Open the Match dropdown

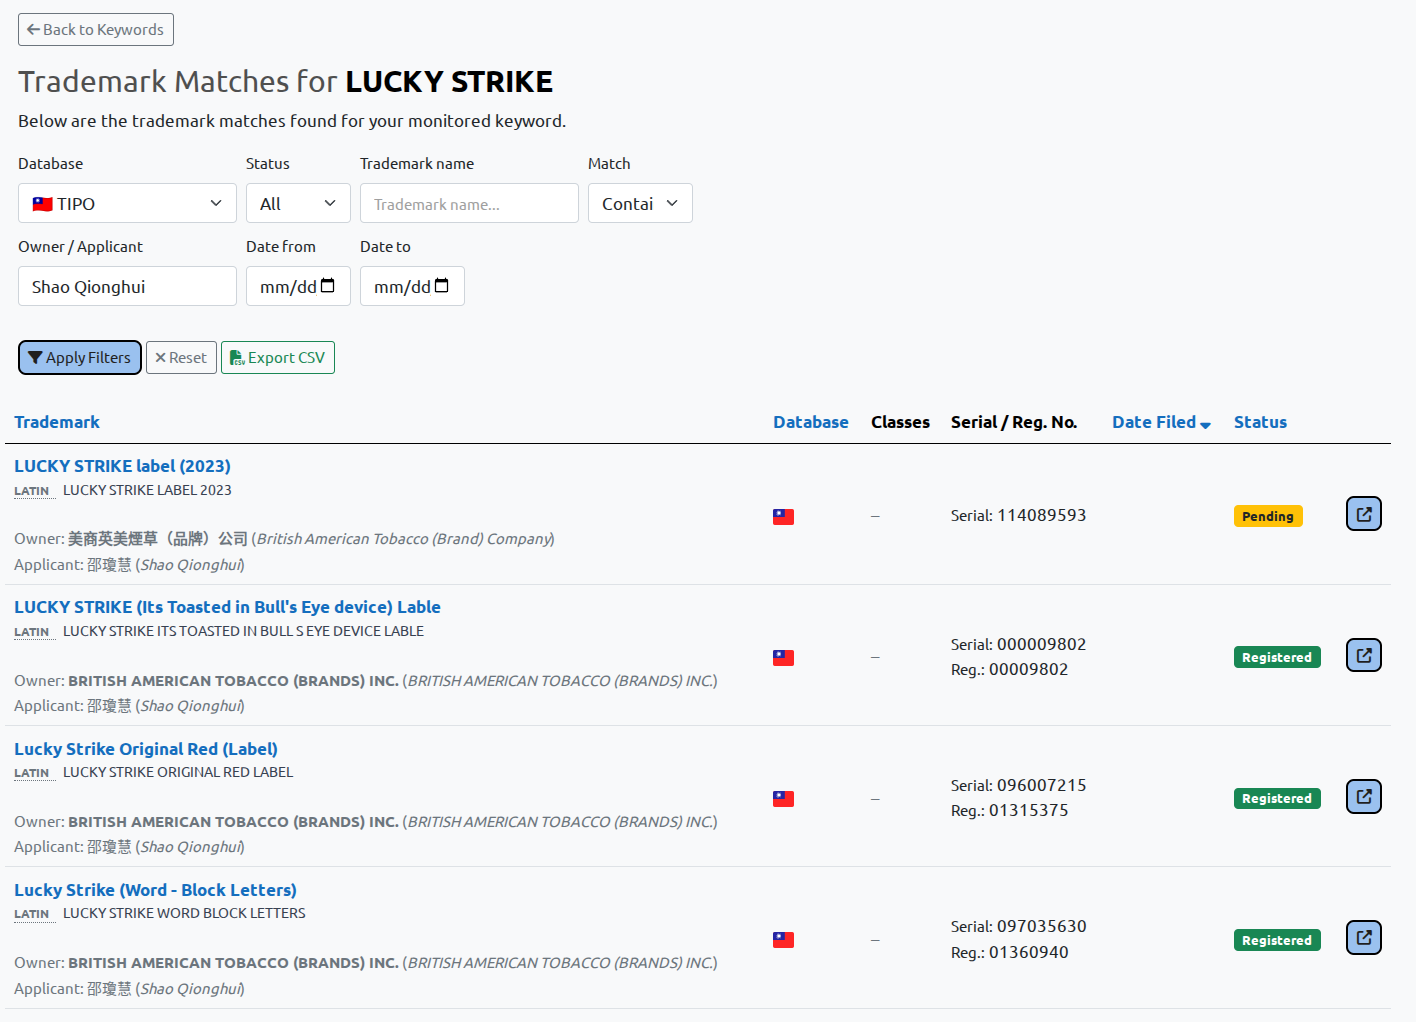point(640,203)
